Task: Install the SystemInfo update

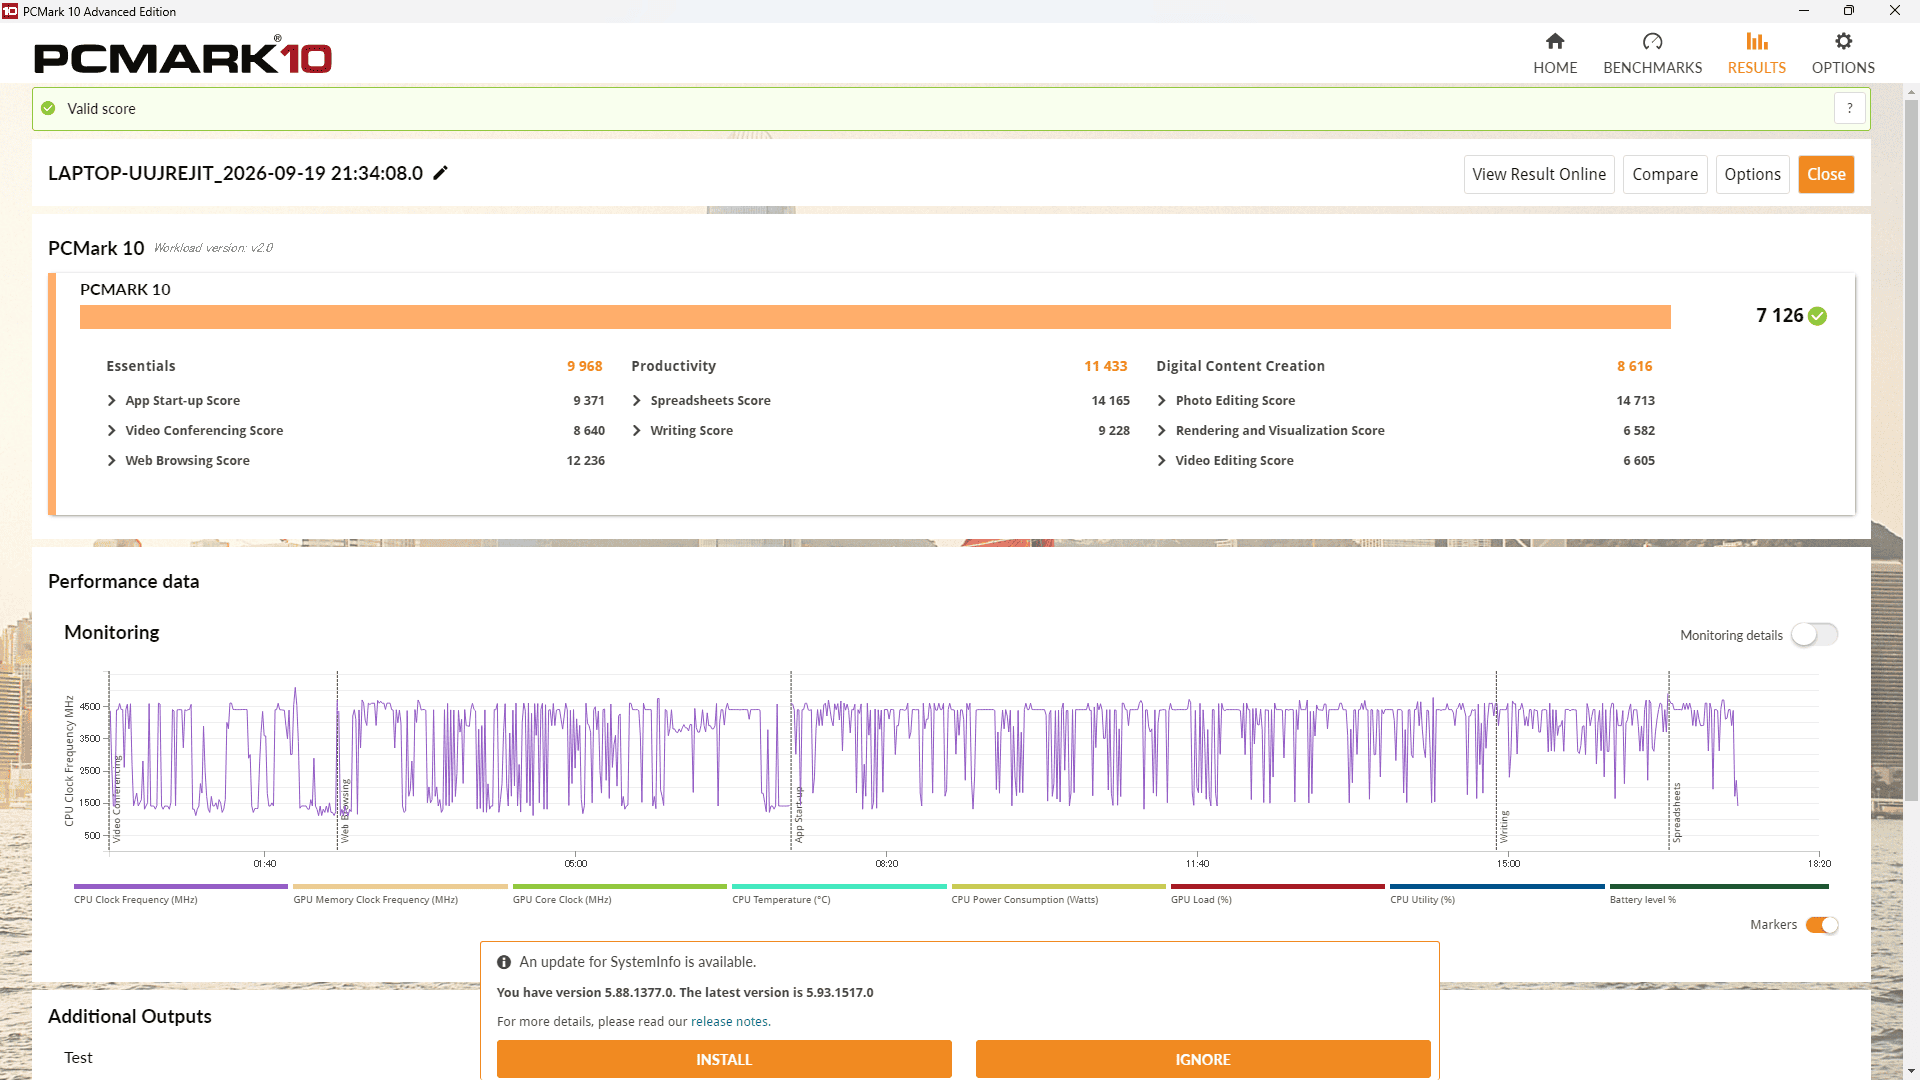Action: (724, 1059)
